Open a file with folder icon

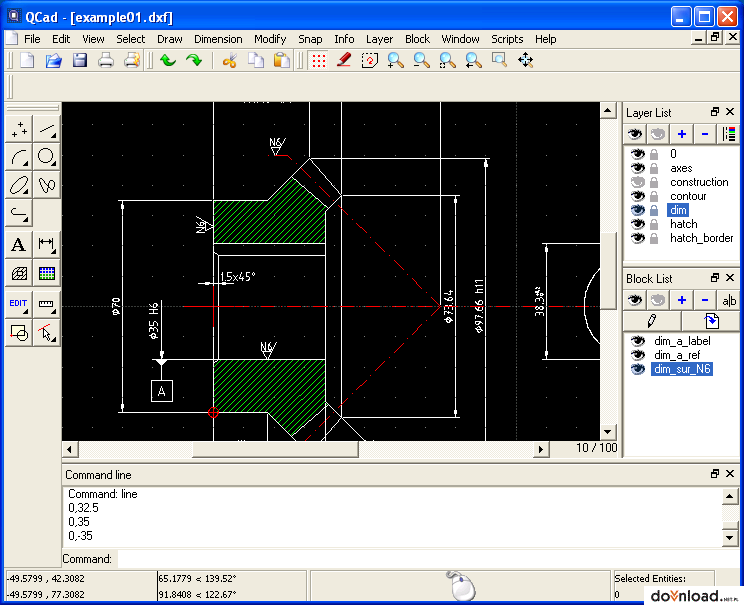point(54,60)
